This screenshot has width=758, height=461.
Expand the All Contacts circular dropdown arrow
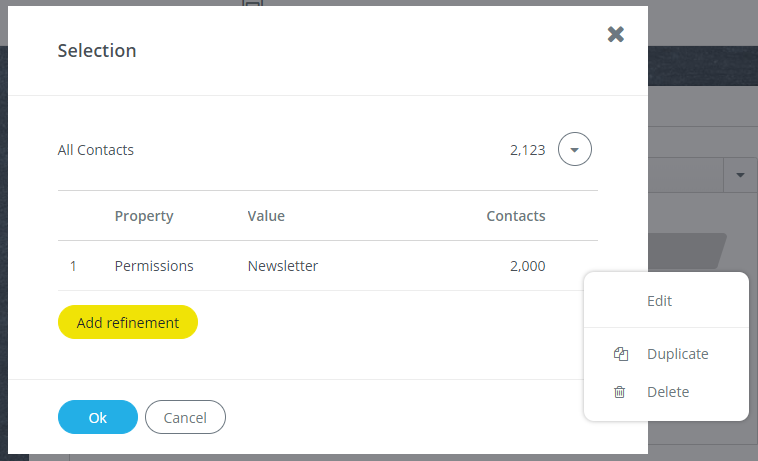(x=574, y=149)
